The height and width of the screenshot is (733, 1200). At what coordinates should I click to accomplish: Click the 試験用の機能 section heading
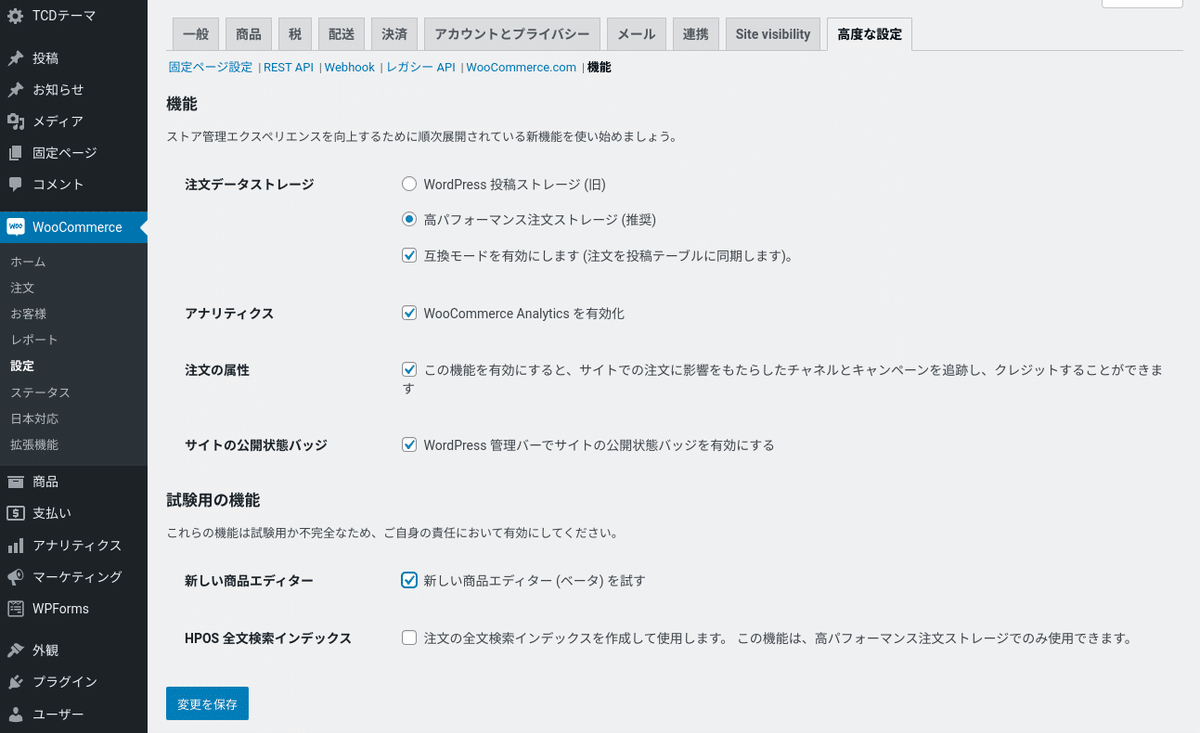pyautogui.click(x=213, y=500)
